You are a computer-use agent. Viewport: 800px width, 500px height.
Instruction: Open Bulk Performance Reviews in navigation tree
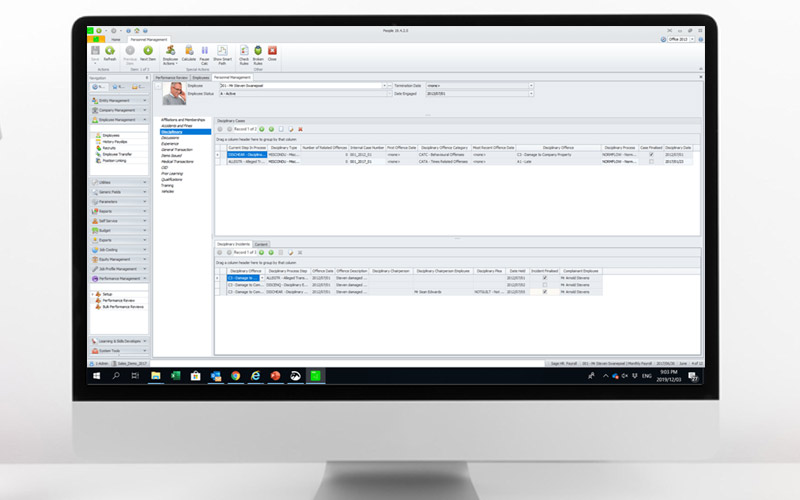pos(123,307)
